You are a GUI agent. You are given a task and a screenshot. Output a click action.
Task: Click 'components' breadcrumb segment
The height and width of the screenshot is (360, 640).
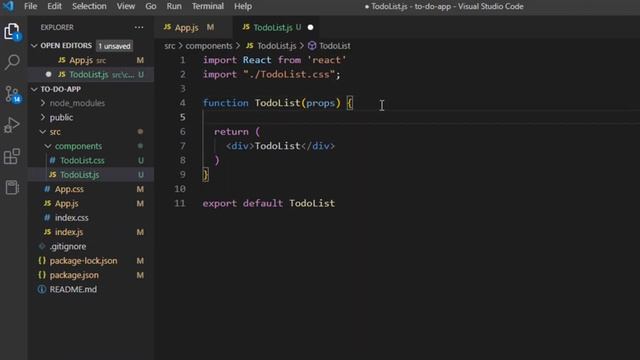point(209,46)
